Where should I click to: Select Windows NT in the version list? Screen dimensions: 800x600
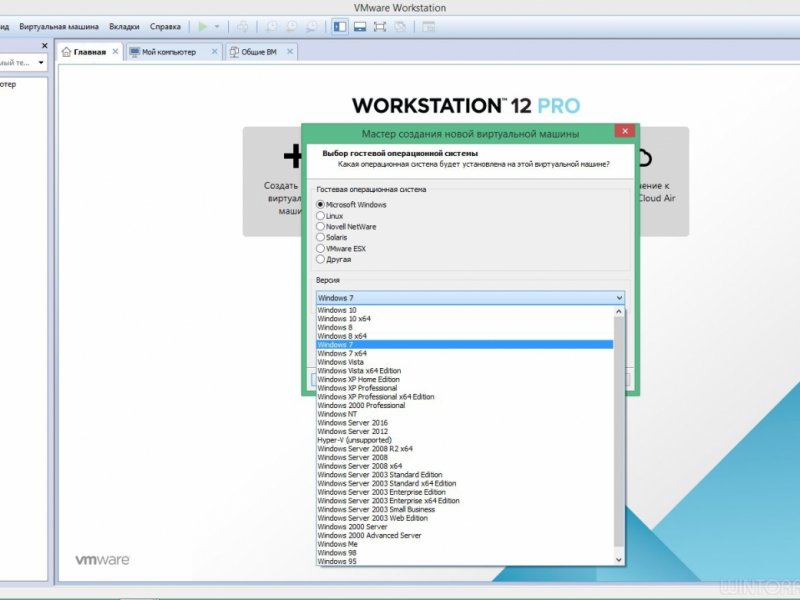(465, 414)
